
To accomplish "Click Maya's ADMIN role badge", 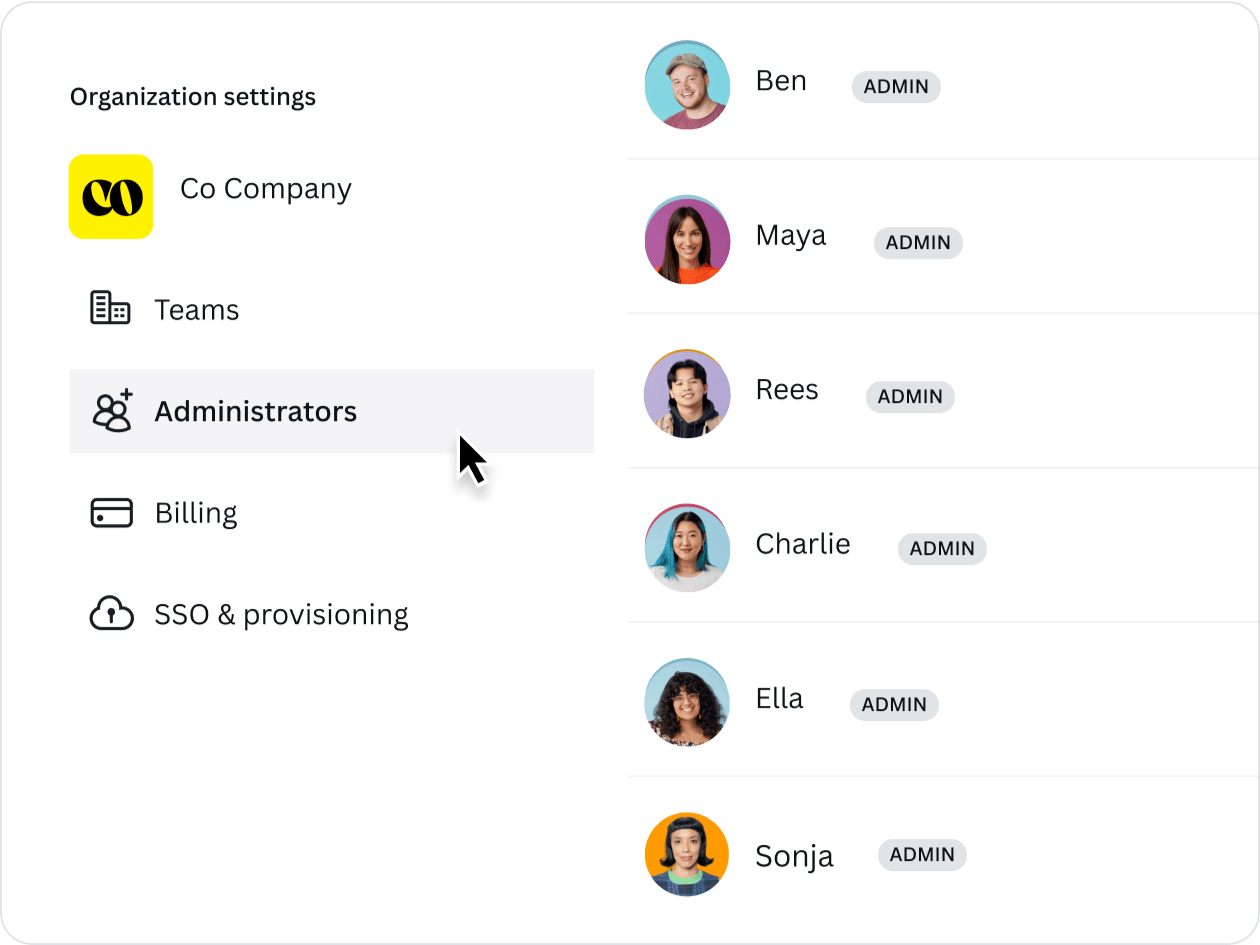I will [x=918, y=243].
